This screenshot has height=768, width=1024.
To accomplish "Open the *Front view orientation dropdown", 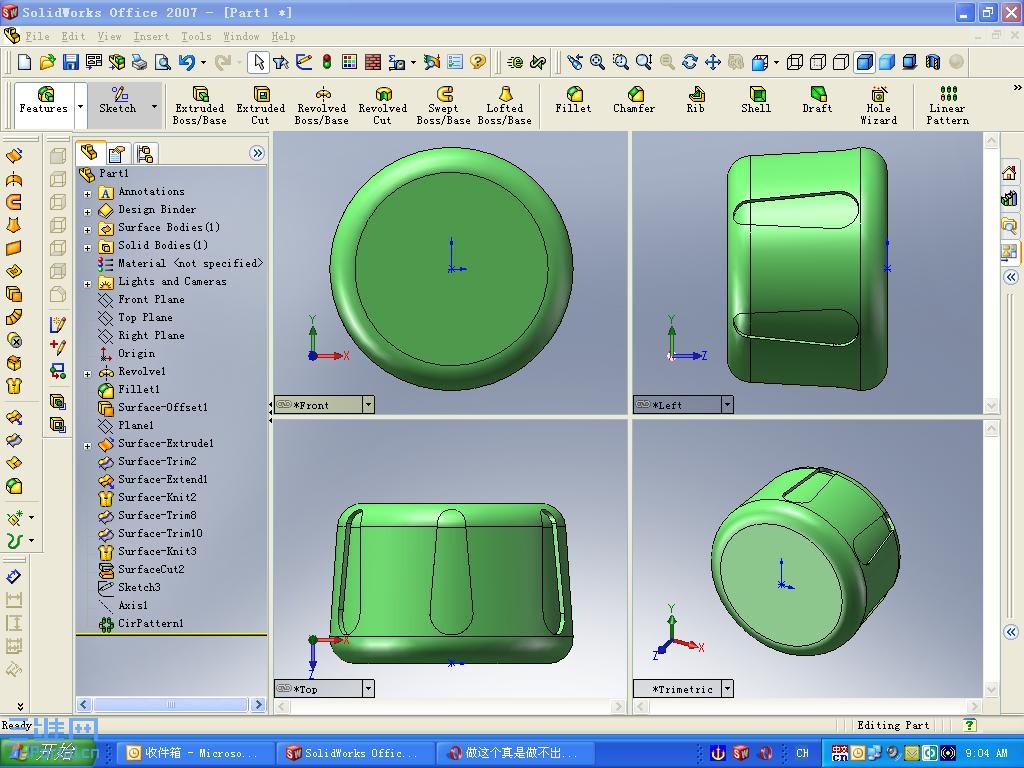I will [x=368, y=405].
